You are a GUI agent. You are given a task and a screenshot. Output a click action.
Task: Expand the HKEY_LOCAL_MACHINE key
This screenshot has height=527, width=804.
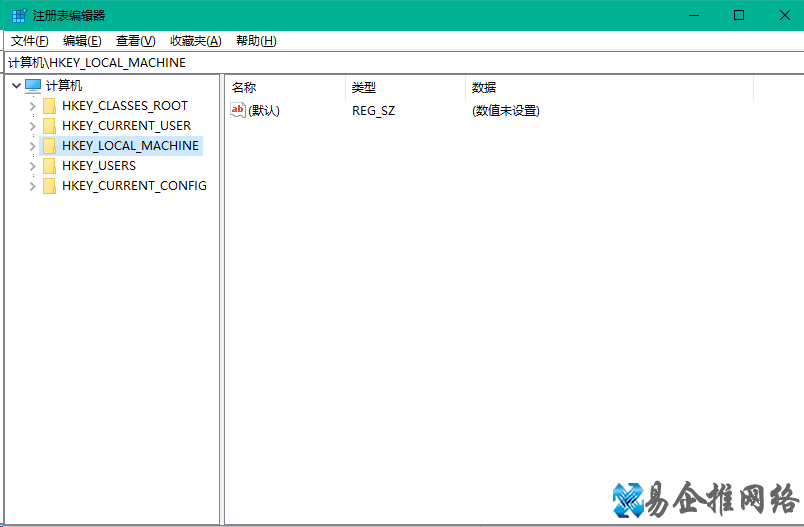[x=33, y=146]
